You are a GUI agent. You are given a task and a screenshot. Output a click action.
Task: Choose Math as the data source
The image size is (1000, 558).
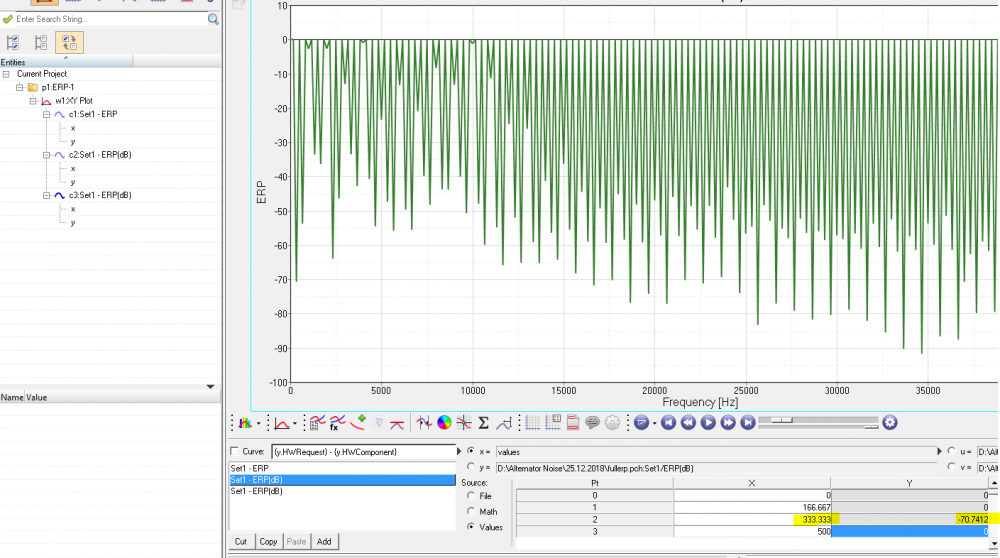coord(471,511)
